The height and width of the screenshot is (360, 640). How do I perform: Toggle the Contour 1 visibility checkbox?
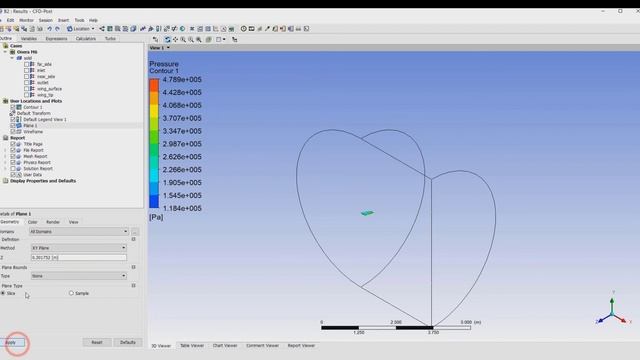(13, 107)
